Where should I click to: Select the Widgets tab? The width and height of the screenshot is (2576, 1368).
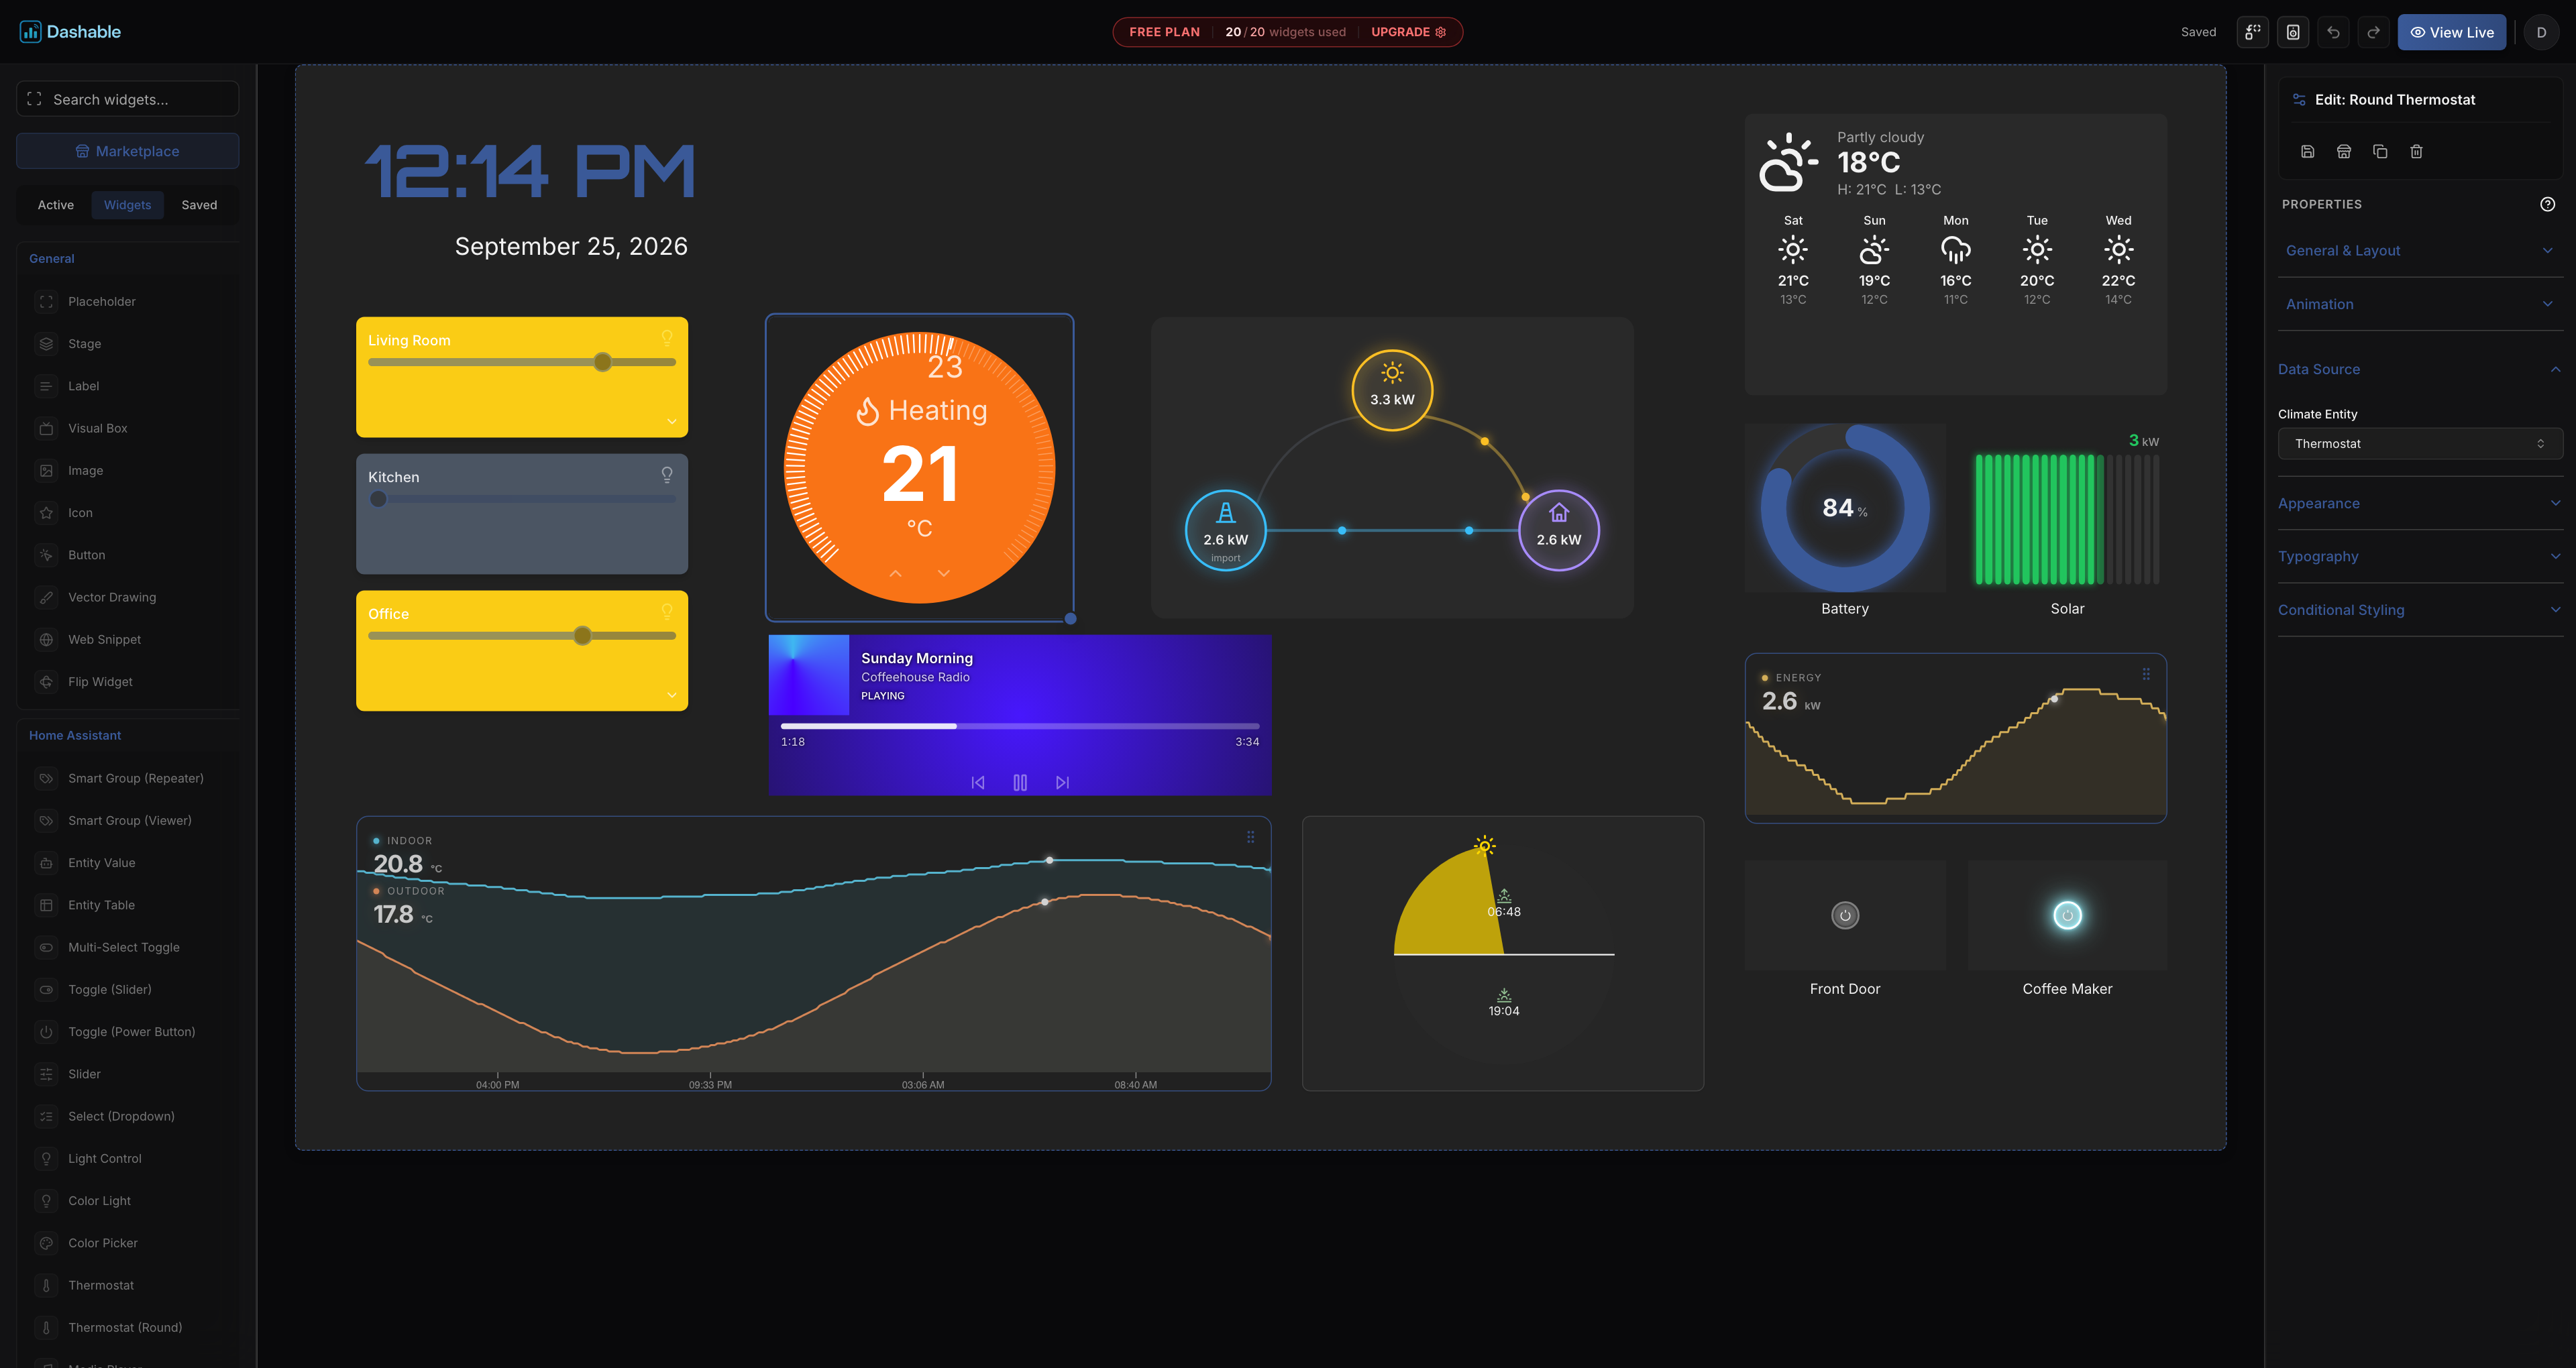coord(128,205)
